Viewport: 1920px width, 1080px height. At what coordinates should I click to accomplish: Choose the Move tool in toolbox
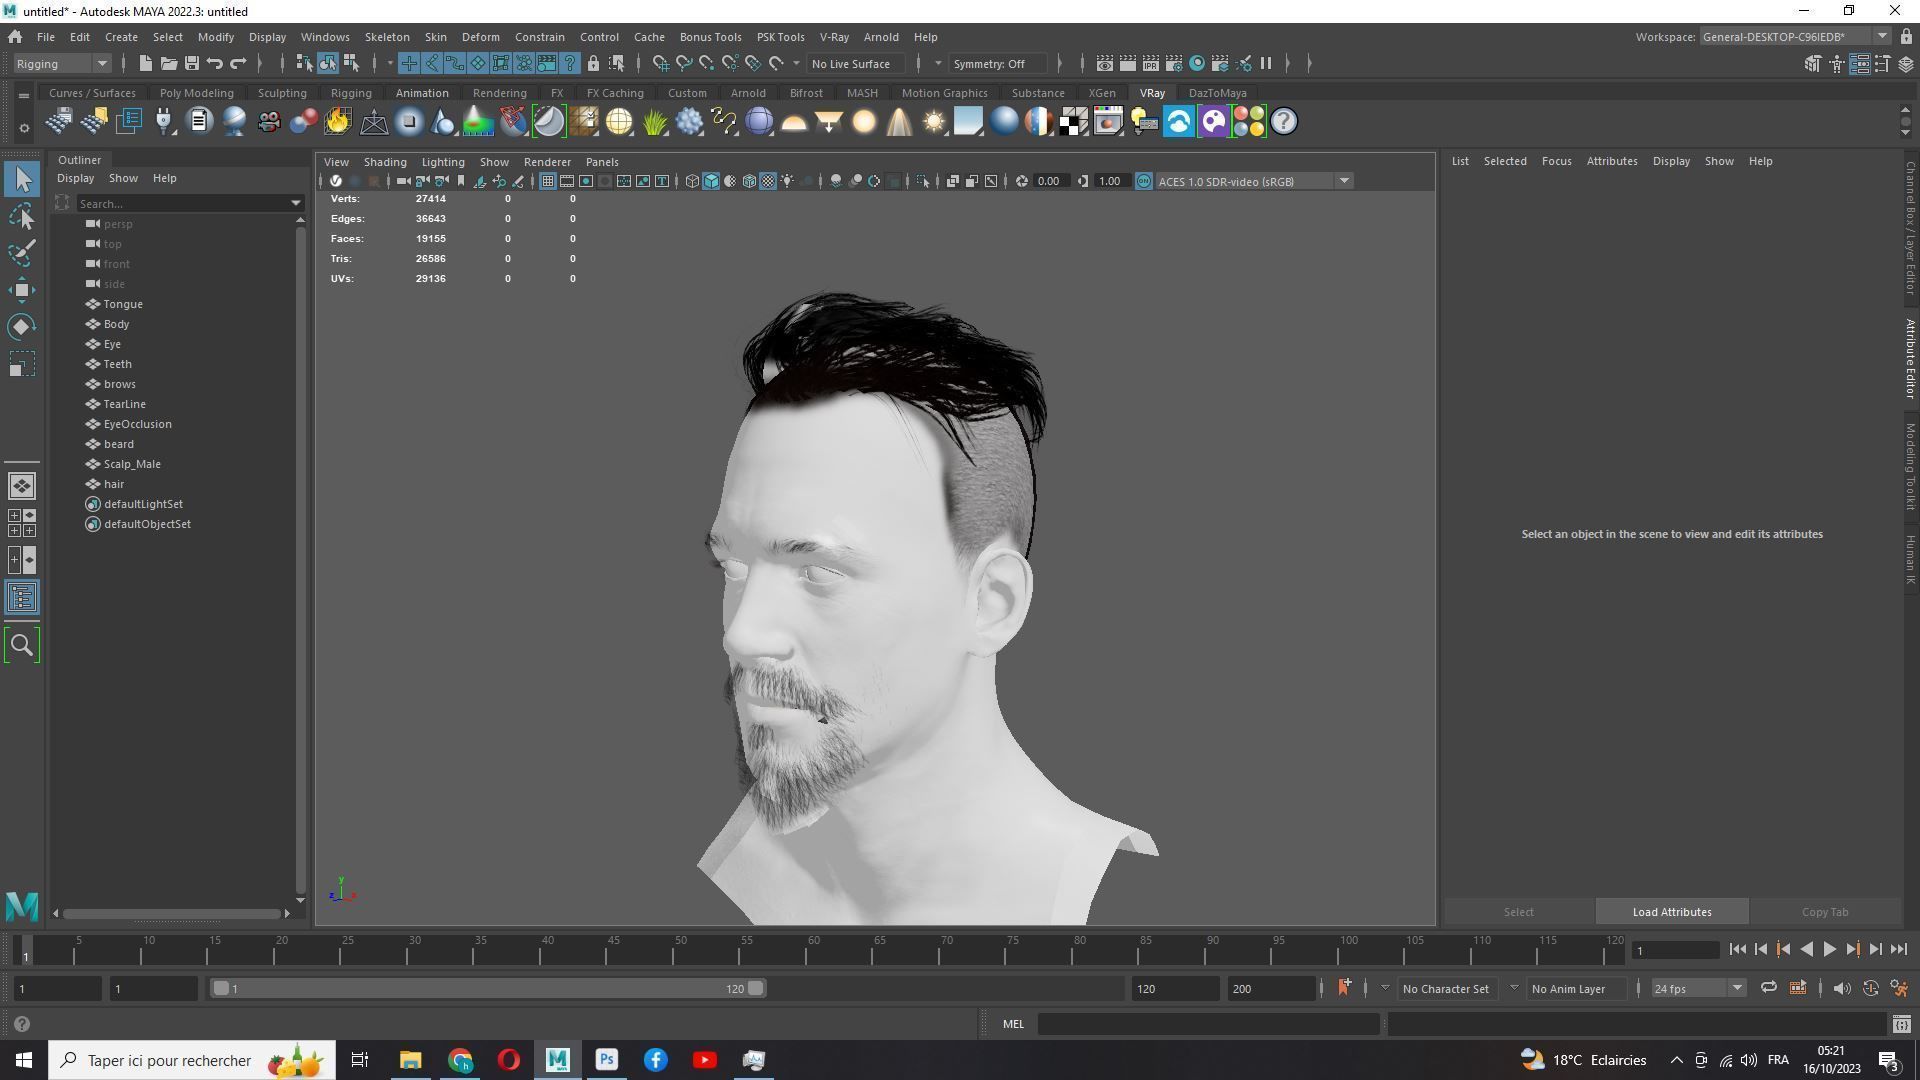(22, 290)
